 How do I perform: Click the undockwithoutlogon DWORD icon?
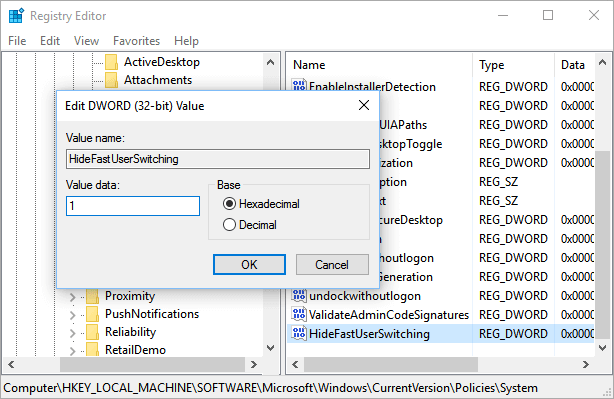[x=299, y=296]
